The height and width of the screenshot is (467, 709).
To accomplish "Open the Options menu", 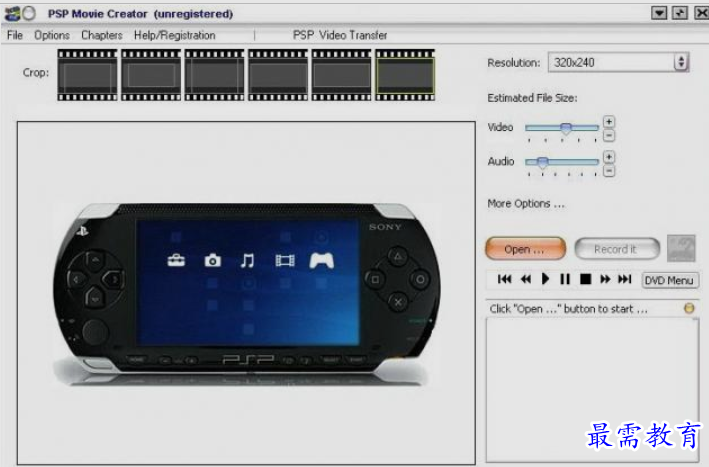I will point(52,35).
